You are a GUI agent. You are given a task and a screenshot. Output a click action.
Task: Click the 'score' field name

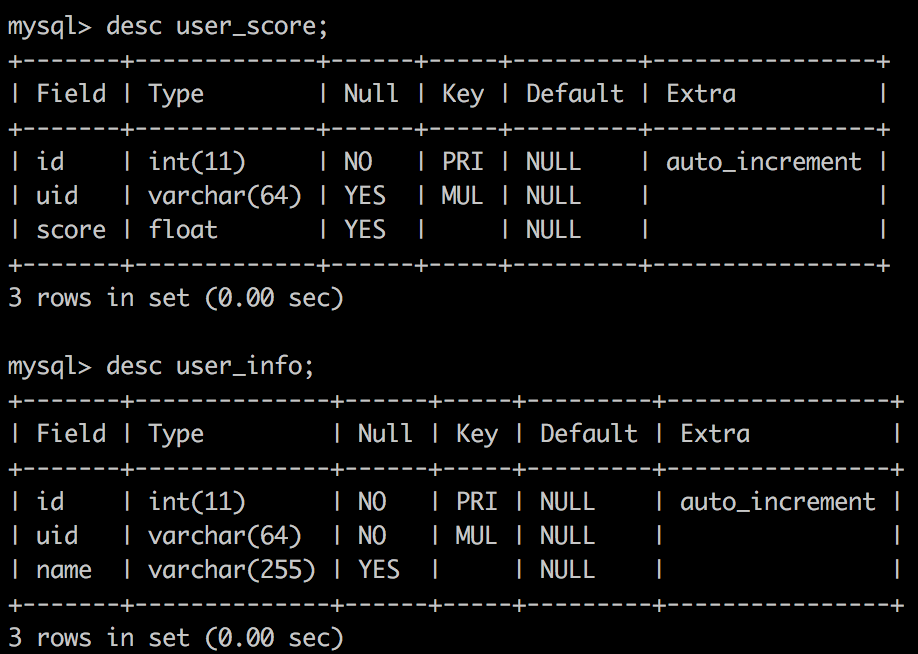point(70,230)
